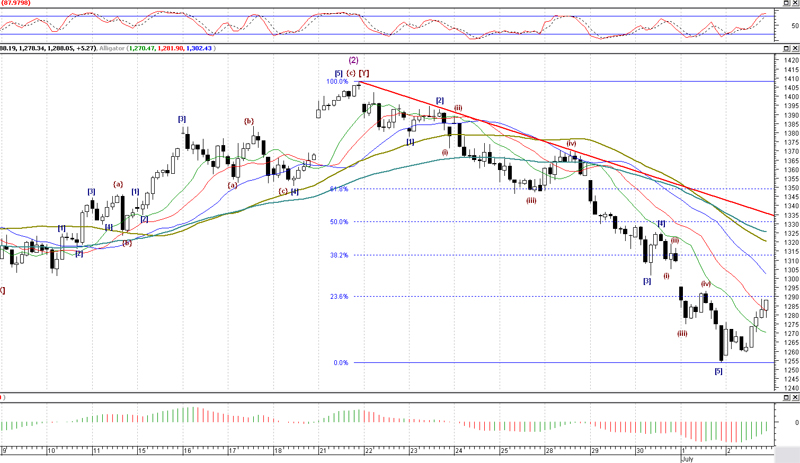Click the [Y] wave label at peak

(365, 73)
